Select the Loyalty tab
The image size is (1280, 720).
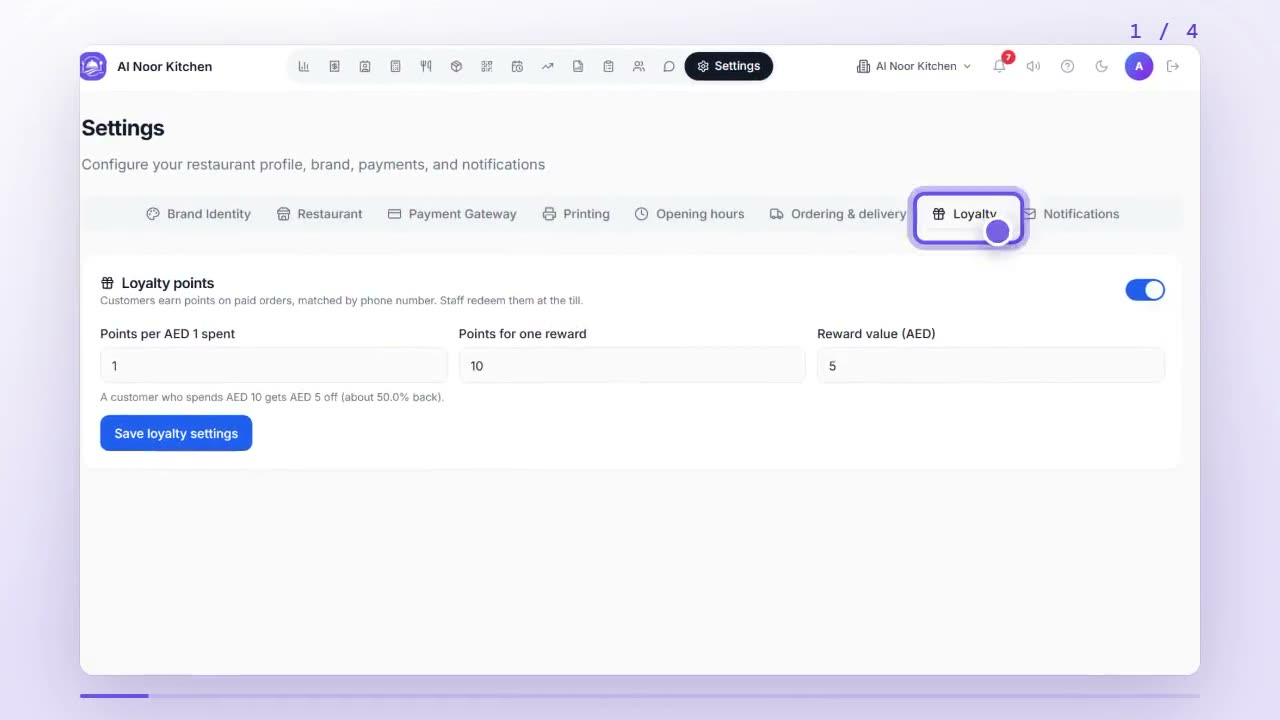pos(968,214)
